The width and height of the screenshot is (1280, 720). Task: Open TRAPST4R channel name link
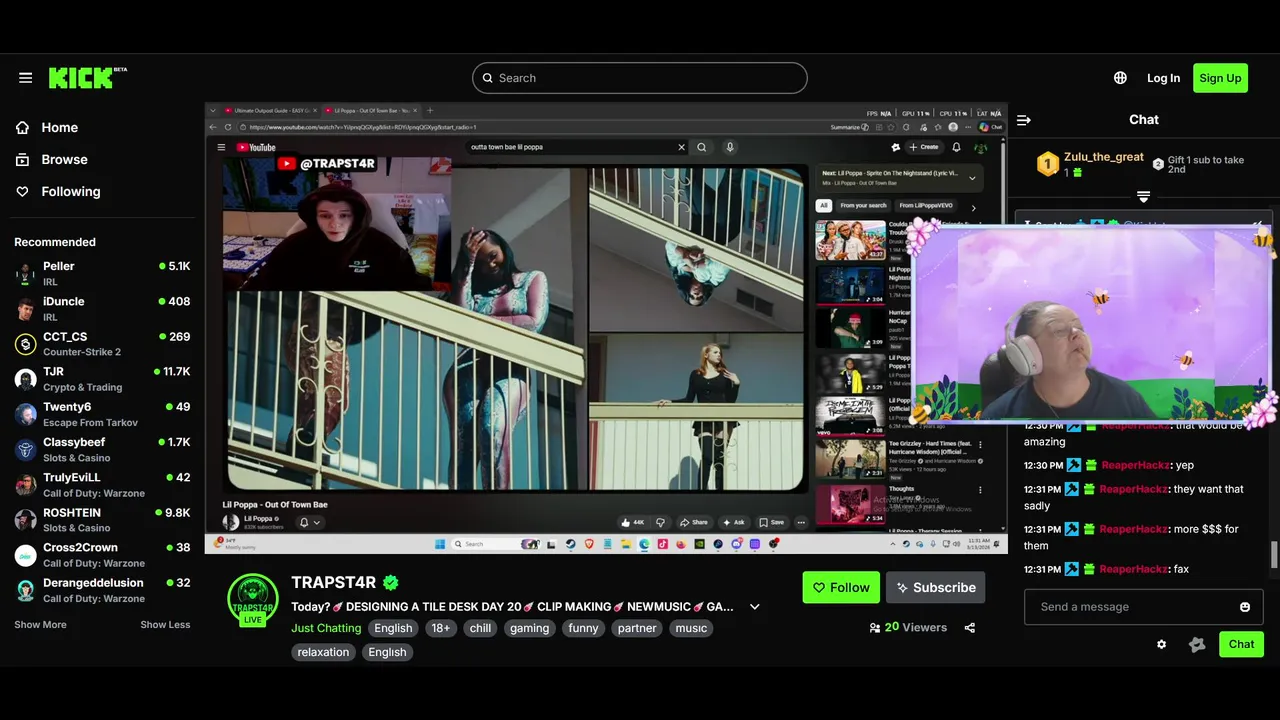pyautogui.click(x=334, y=583)
